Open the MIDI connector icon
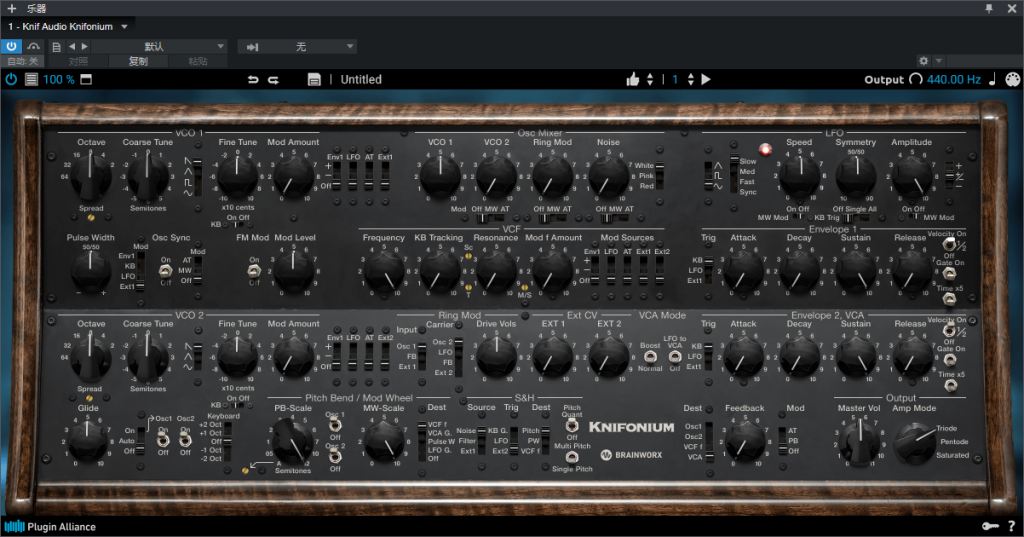Image resolution: width=1024 pixels, height=537 pixels. pos(1012,79)
